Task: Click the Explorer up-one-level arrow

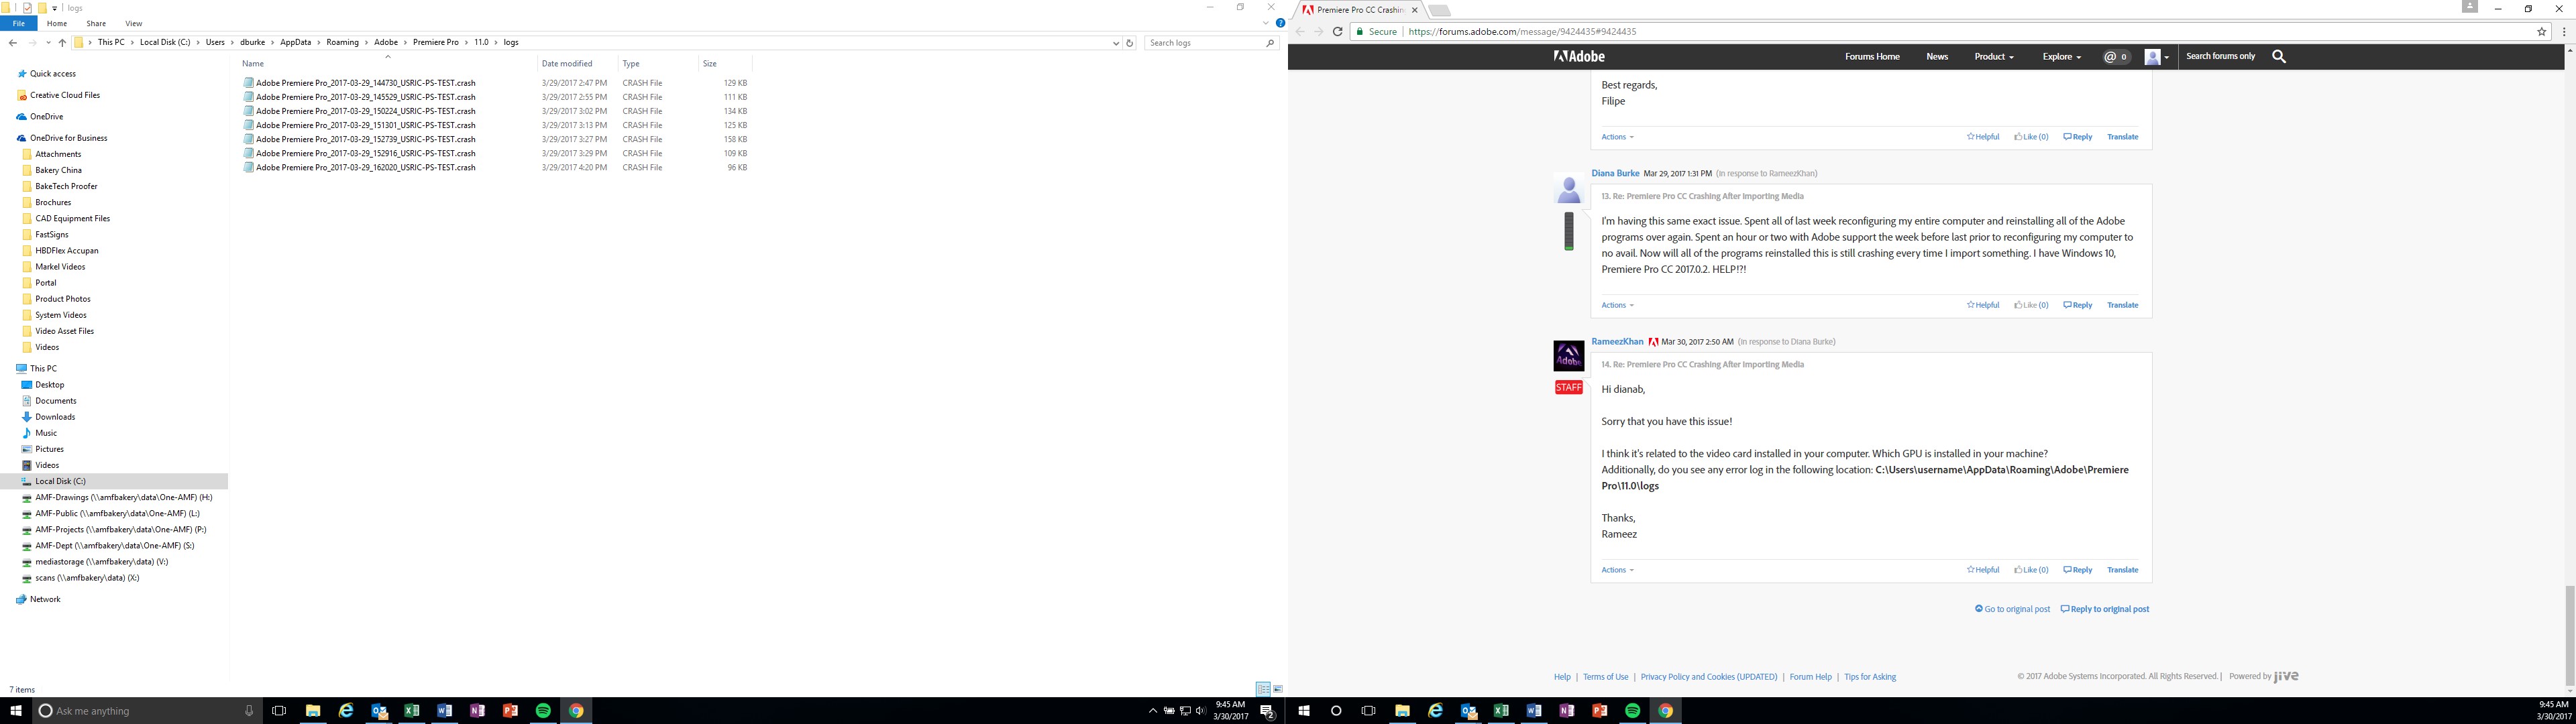Action: 62,43
